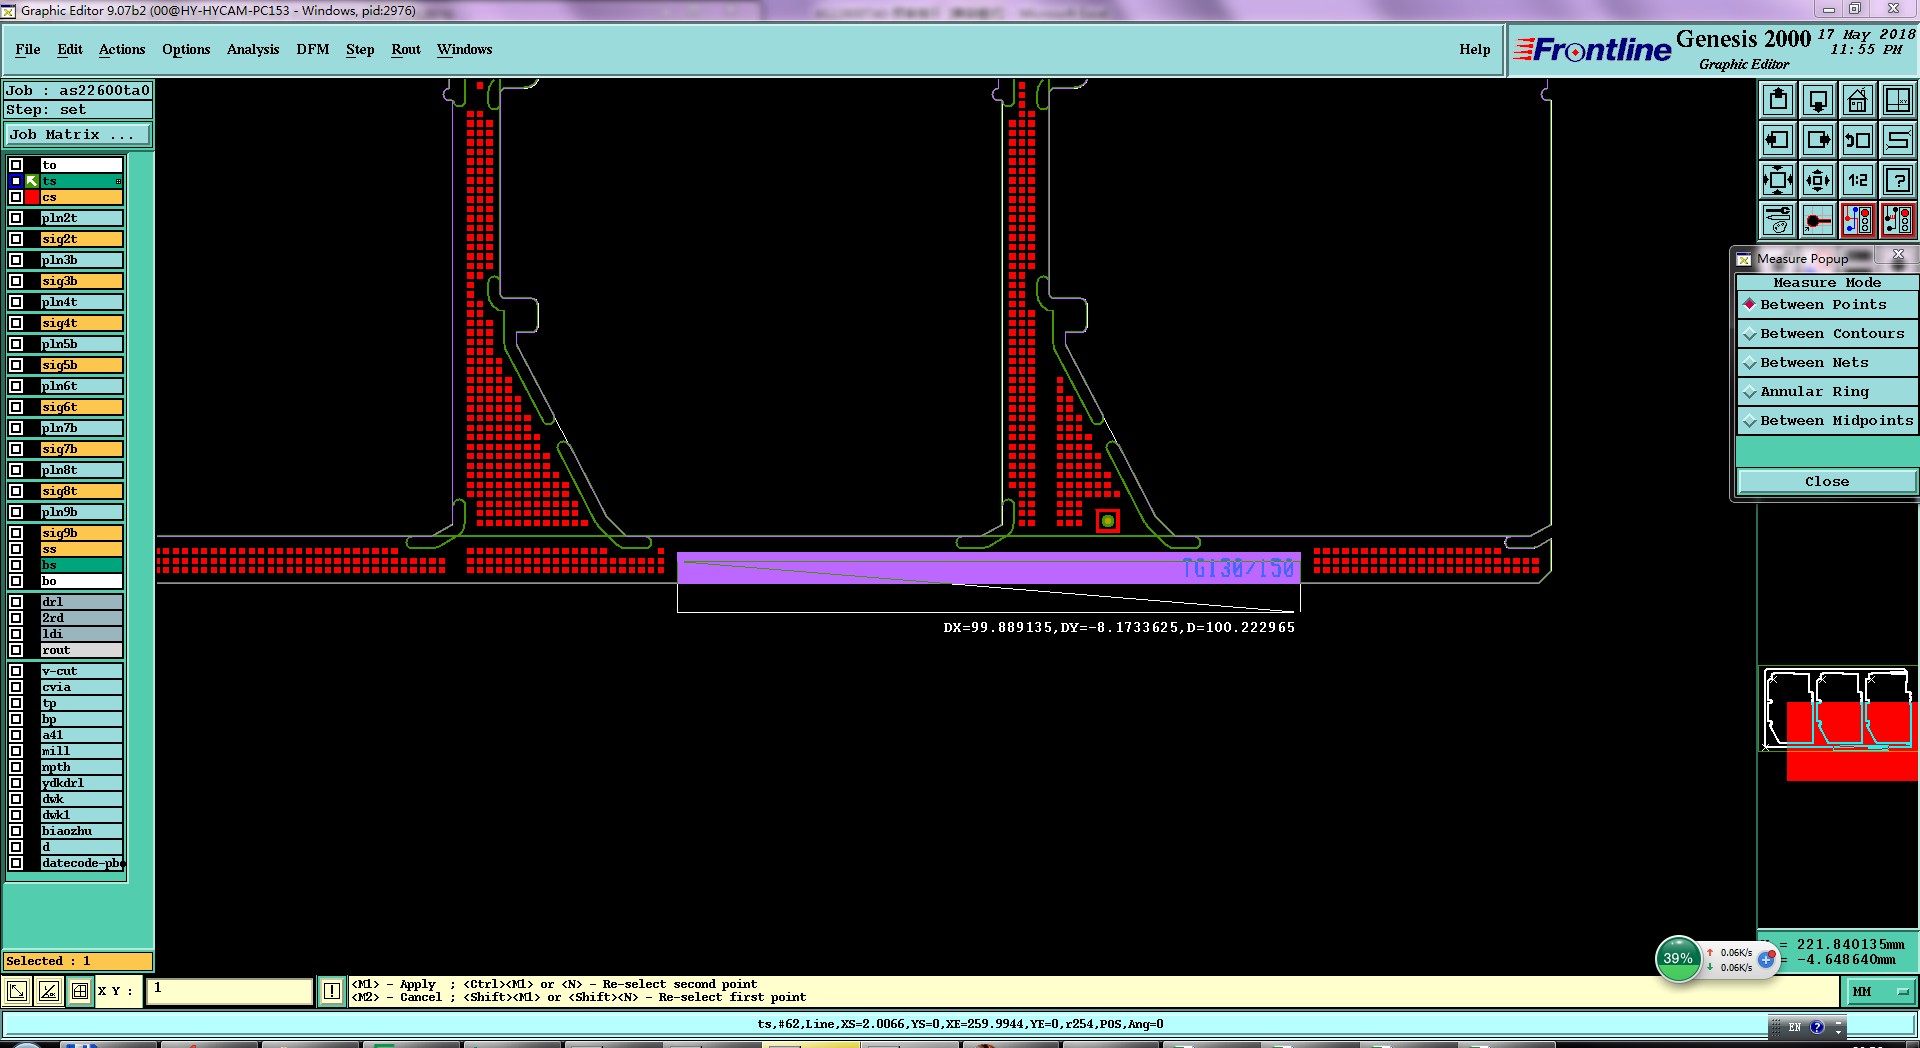Click Close in Measure Popup
The height and width of the screenshot is (1048, 1920).
click(1827, 481)
